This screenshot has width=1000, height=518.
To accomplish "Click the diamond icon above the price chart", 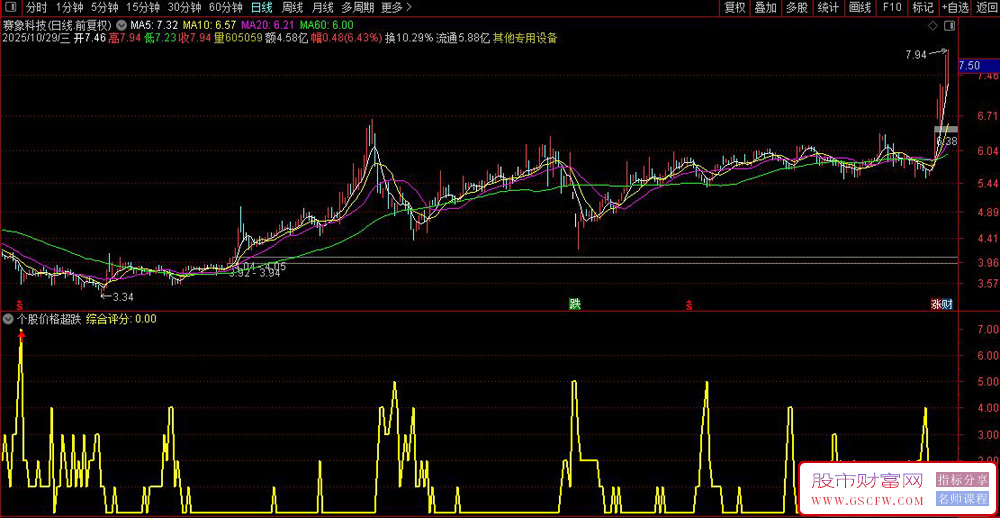I will tap(933, 24).
